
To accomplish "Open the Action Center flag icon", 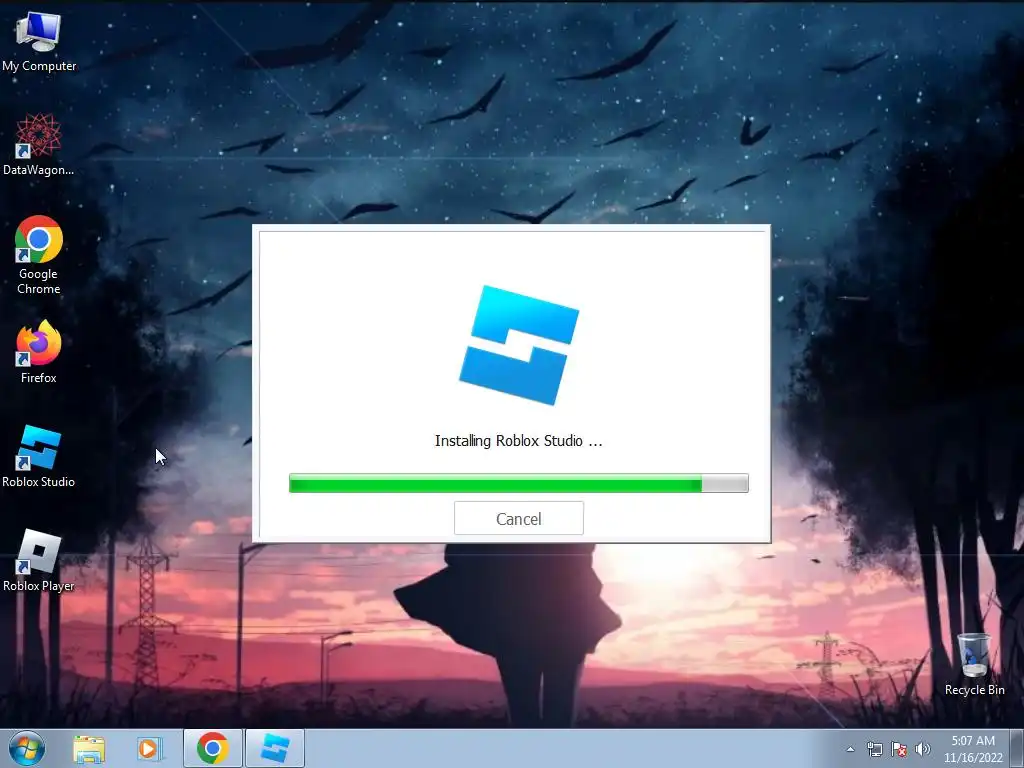I will (x=899, y=749).
